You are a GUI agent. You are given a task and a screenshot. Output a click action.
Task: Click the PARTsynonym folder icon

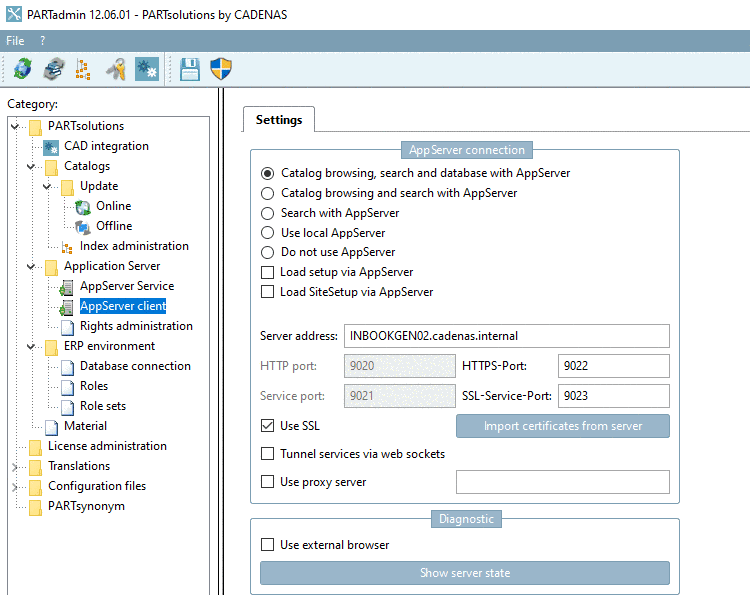[x=35, y=507]
